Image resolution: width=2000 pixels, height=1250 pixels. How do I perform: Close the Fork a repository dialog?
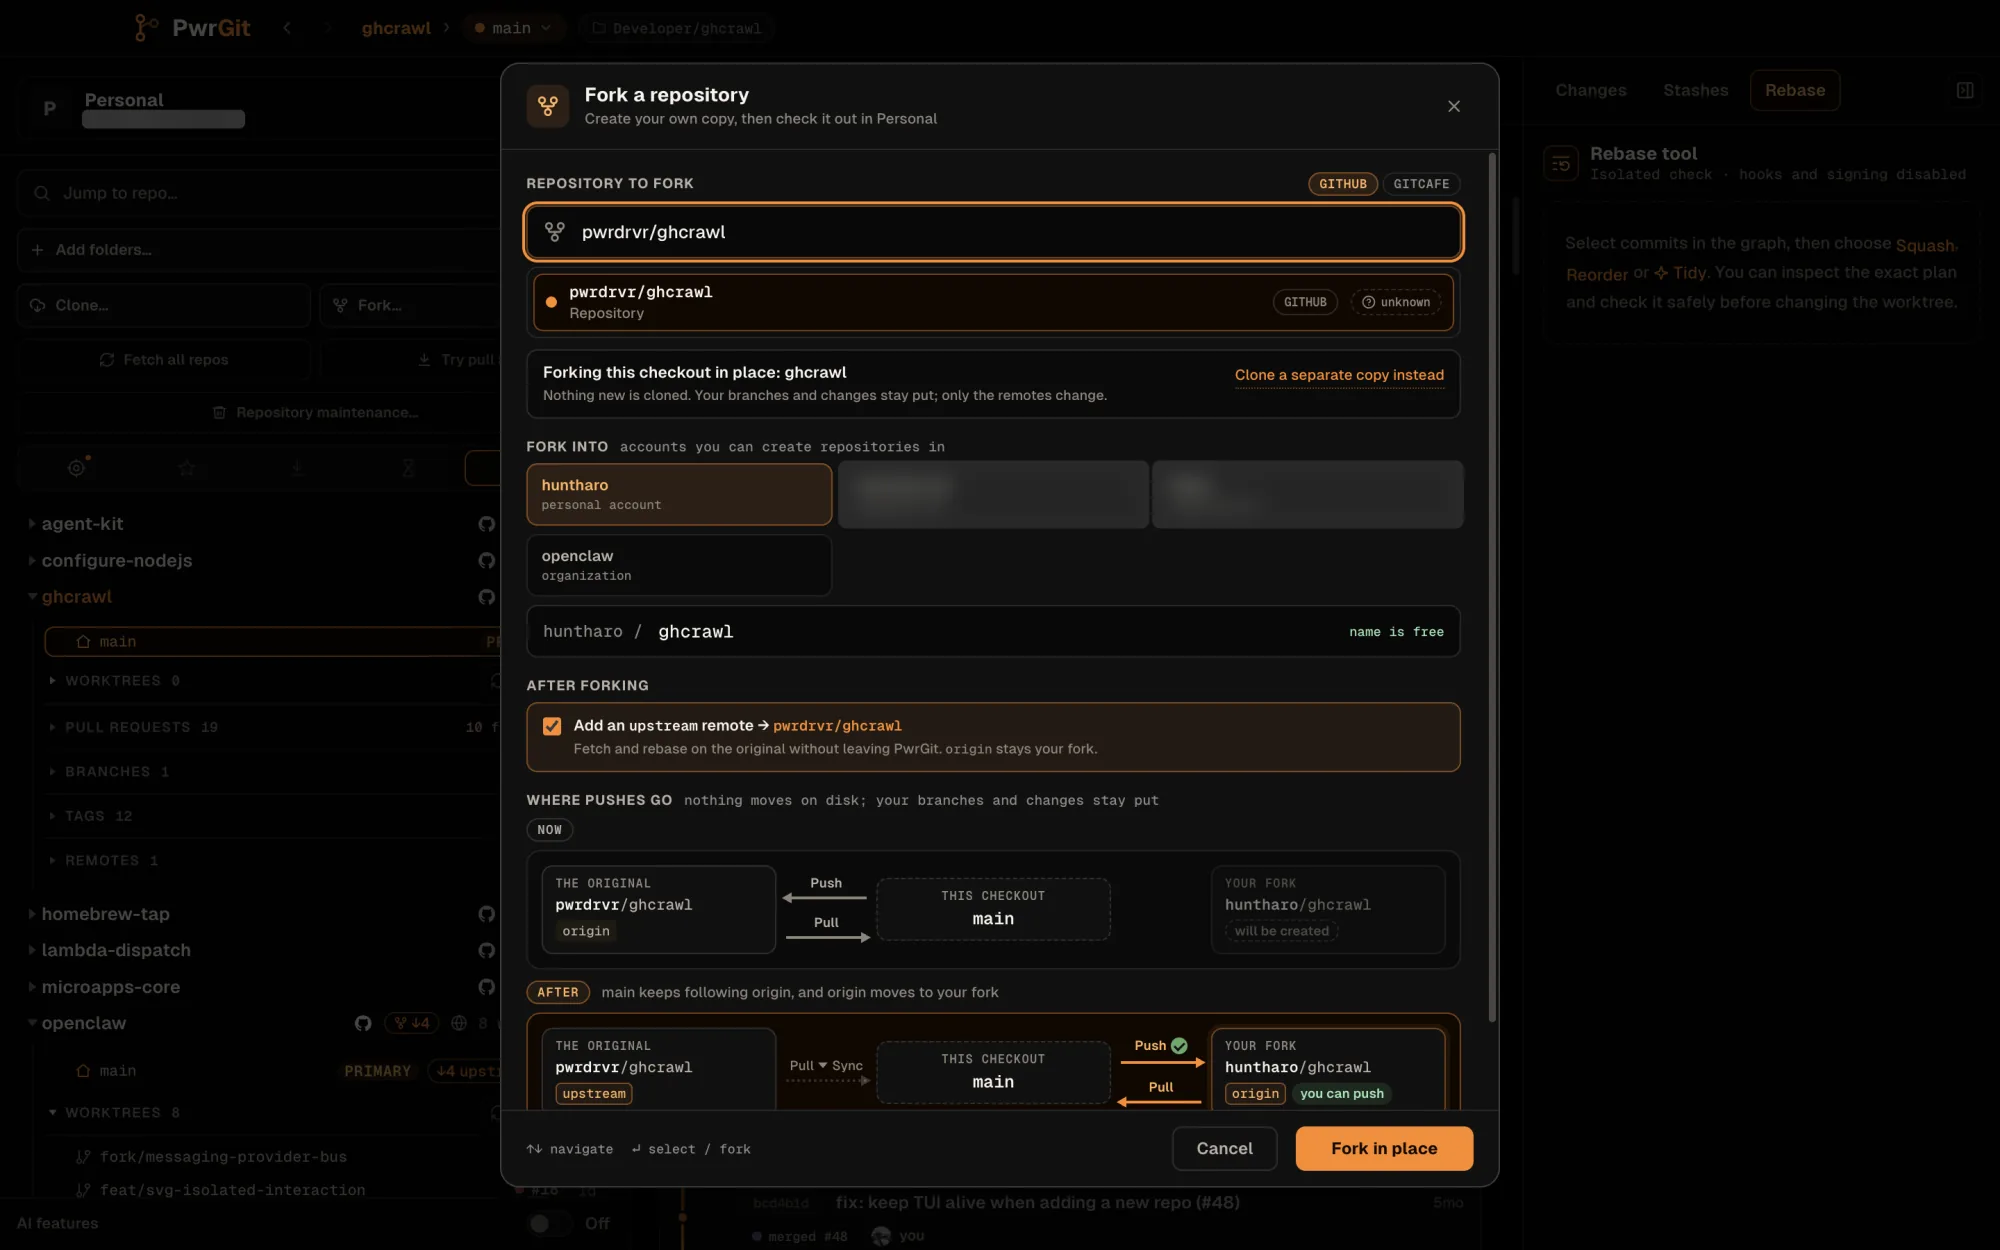click(x=1453, y=106)
